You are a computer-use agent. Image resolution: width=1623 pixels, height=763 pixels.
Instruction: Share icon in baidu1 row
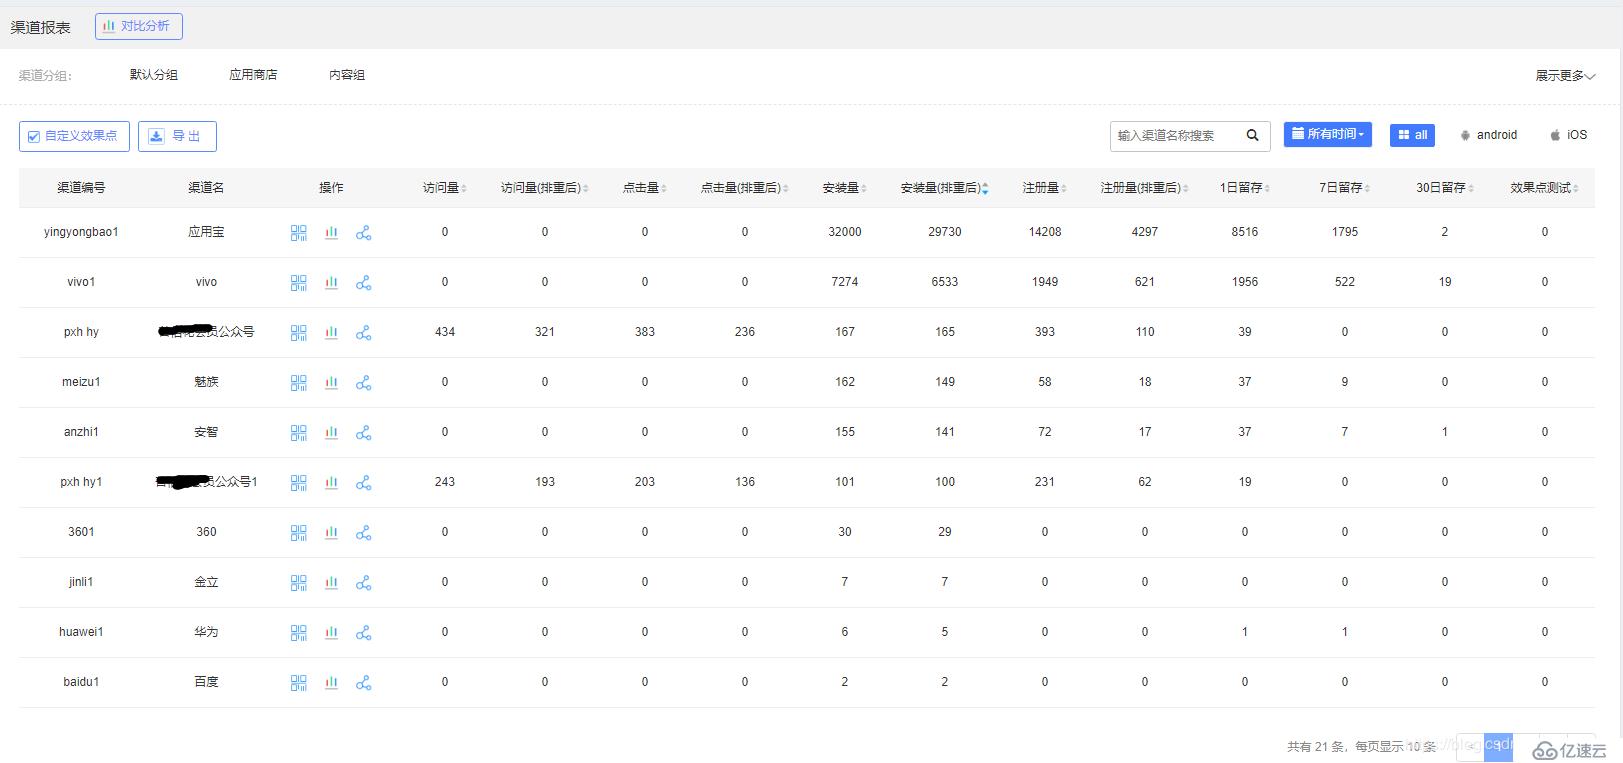[x=364, y=682]
